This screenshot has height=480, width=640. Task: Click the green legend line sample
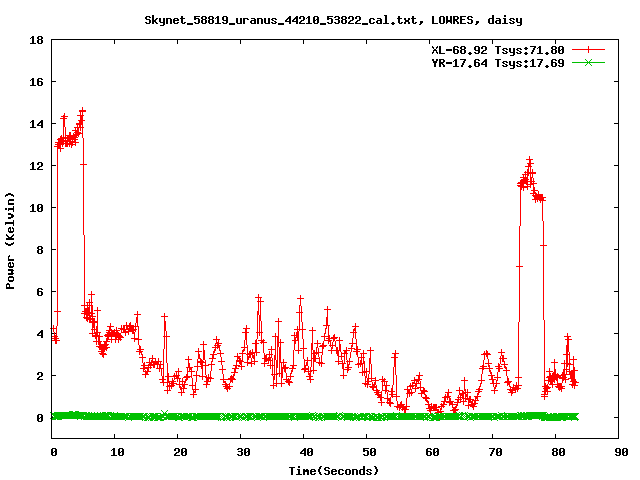click(588, 62)
